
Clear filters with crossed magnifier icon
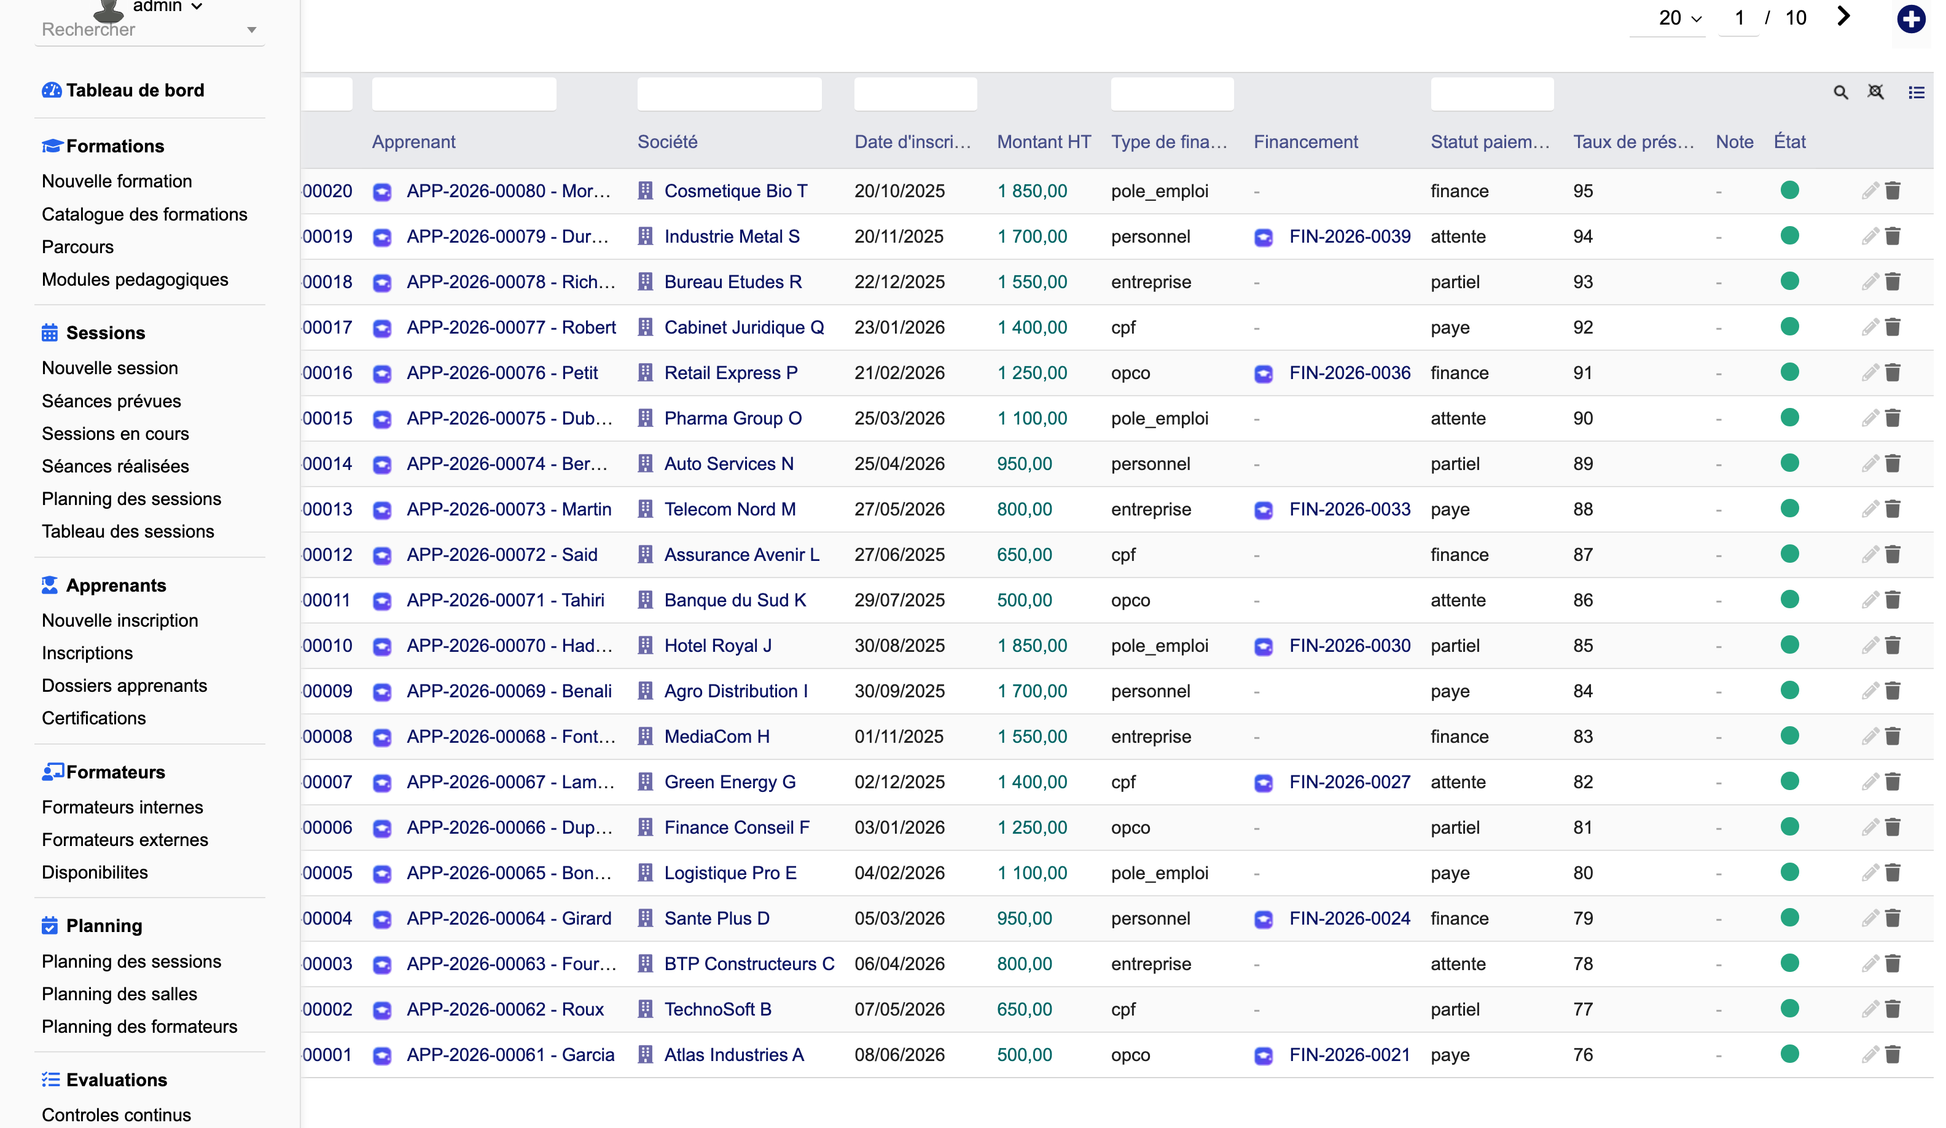point(1876,92)
